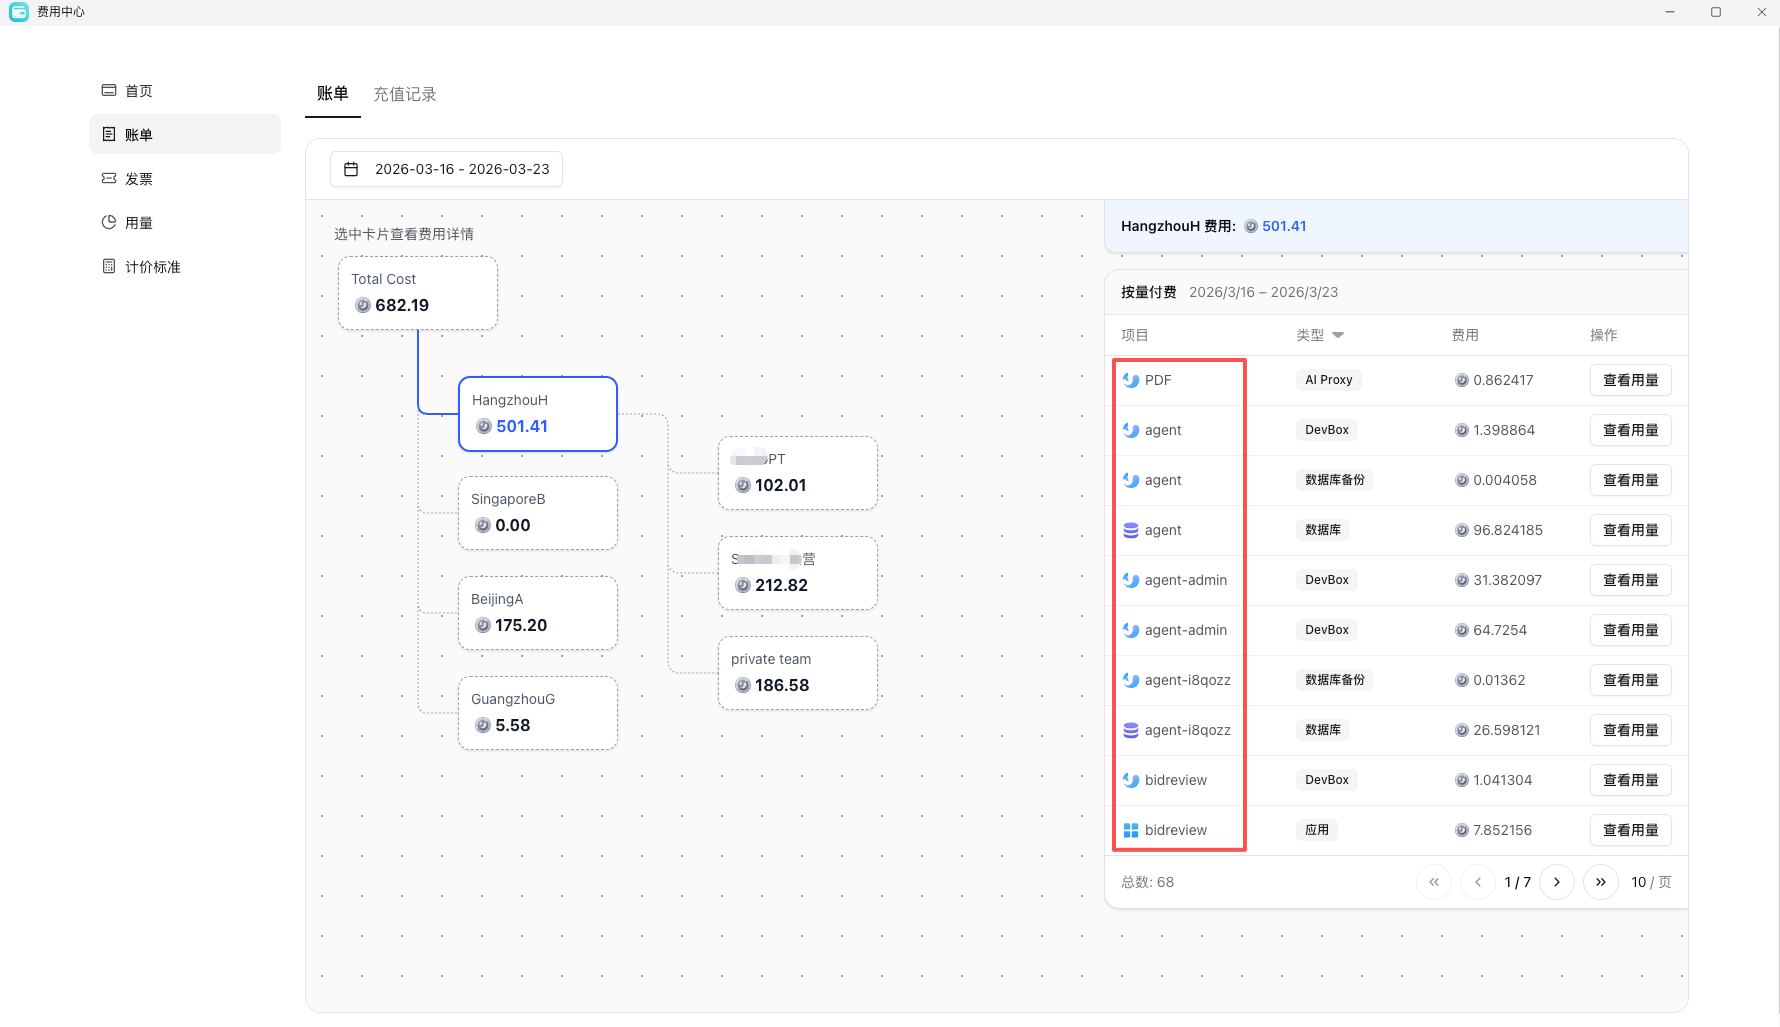Jump to the last page of results
This screenshot has width=1780, height=1027.
click(x=1601, y=882)
